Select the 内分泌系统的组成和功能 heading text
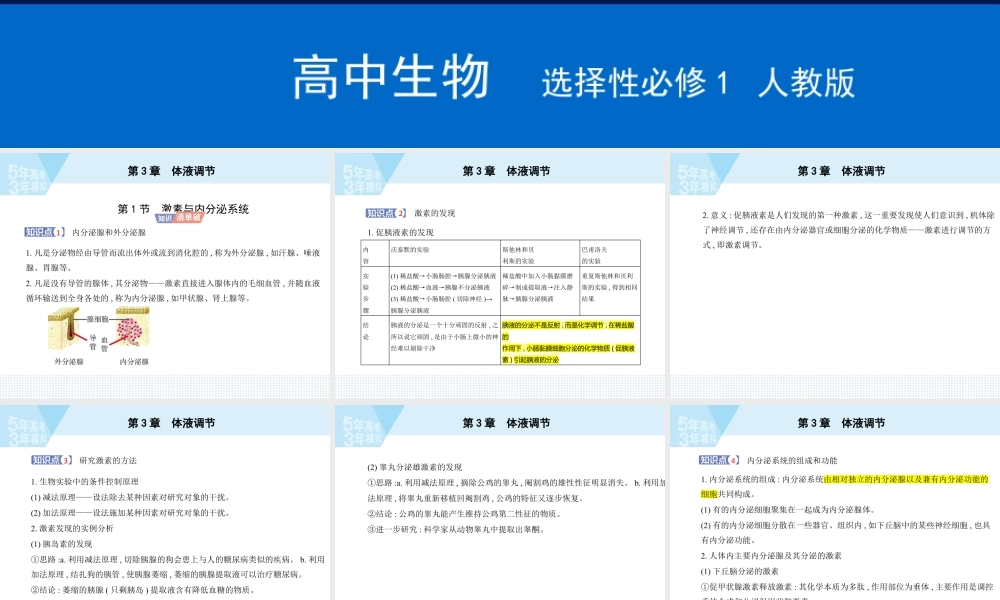Image resolution: width=1000 pixels, height=600 pixels. click(x=792, y=460)
